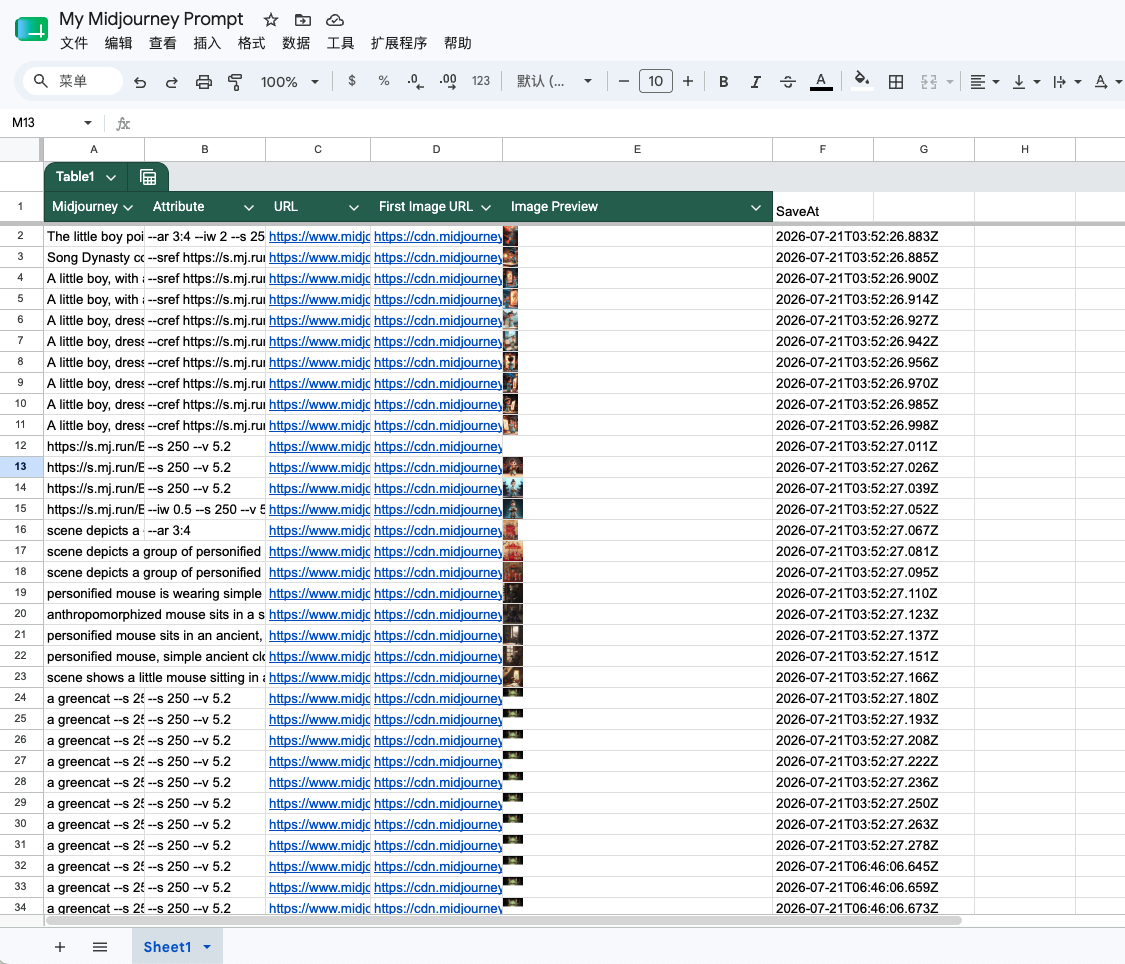The width and height of the screenshot is (1125, 964).
Task: Select column E header
Action: coord(637,149)
